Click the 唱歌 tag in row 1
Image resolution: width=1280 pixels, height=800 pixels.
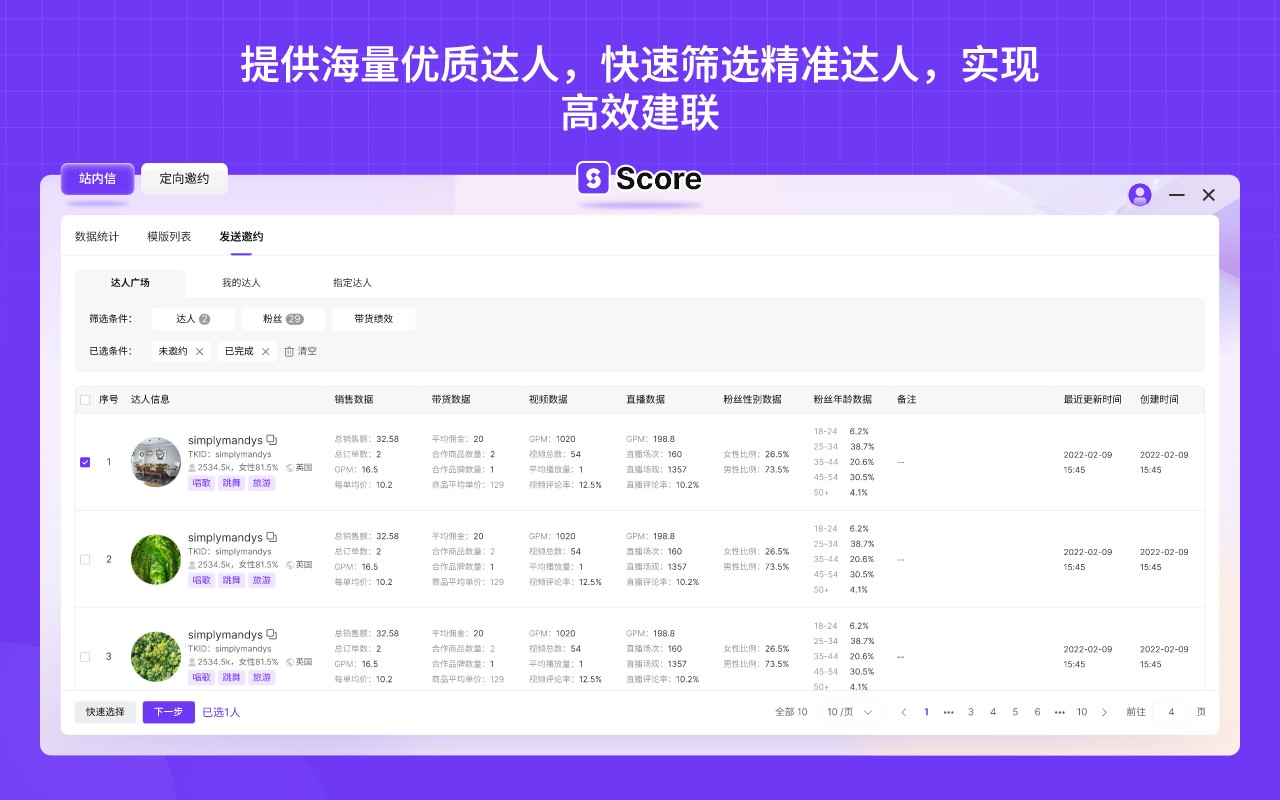click(201, 483)
